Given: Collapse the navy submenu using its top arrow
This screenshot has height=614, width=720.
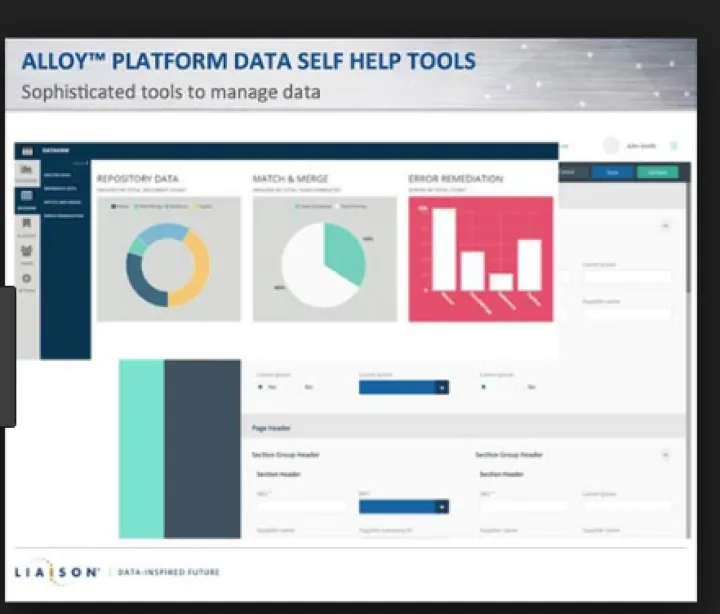Looking at the screenshot, I should click(86, 163).
